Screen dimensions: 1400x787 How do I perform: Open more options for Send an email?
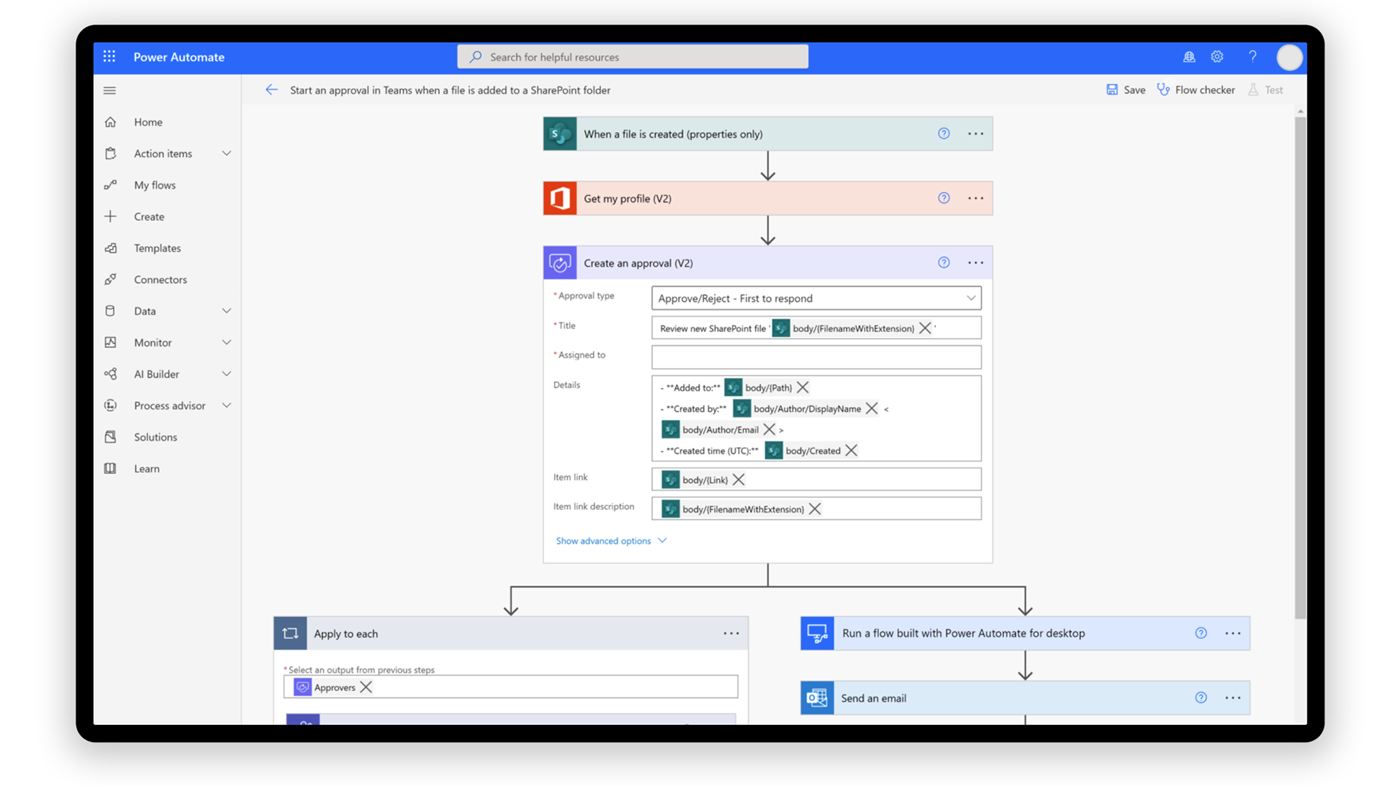tap(1233, 698)
